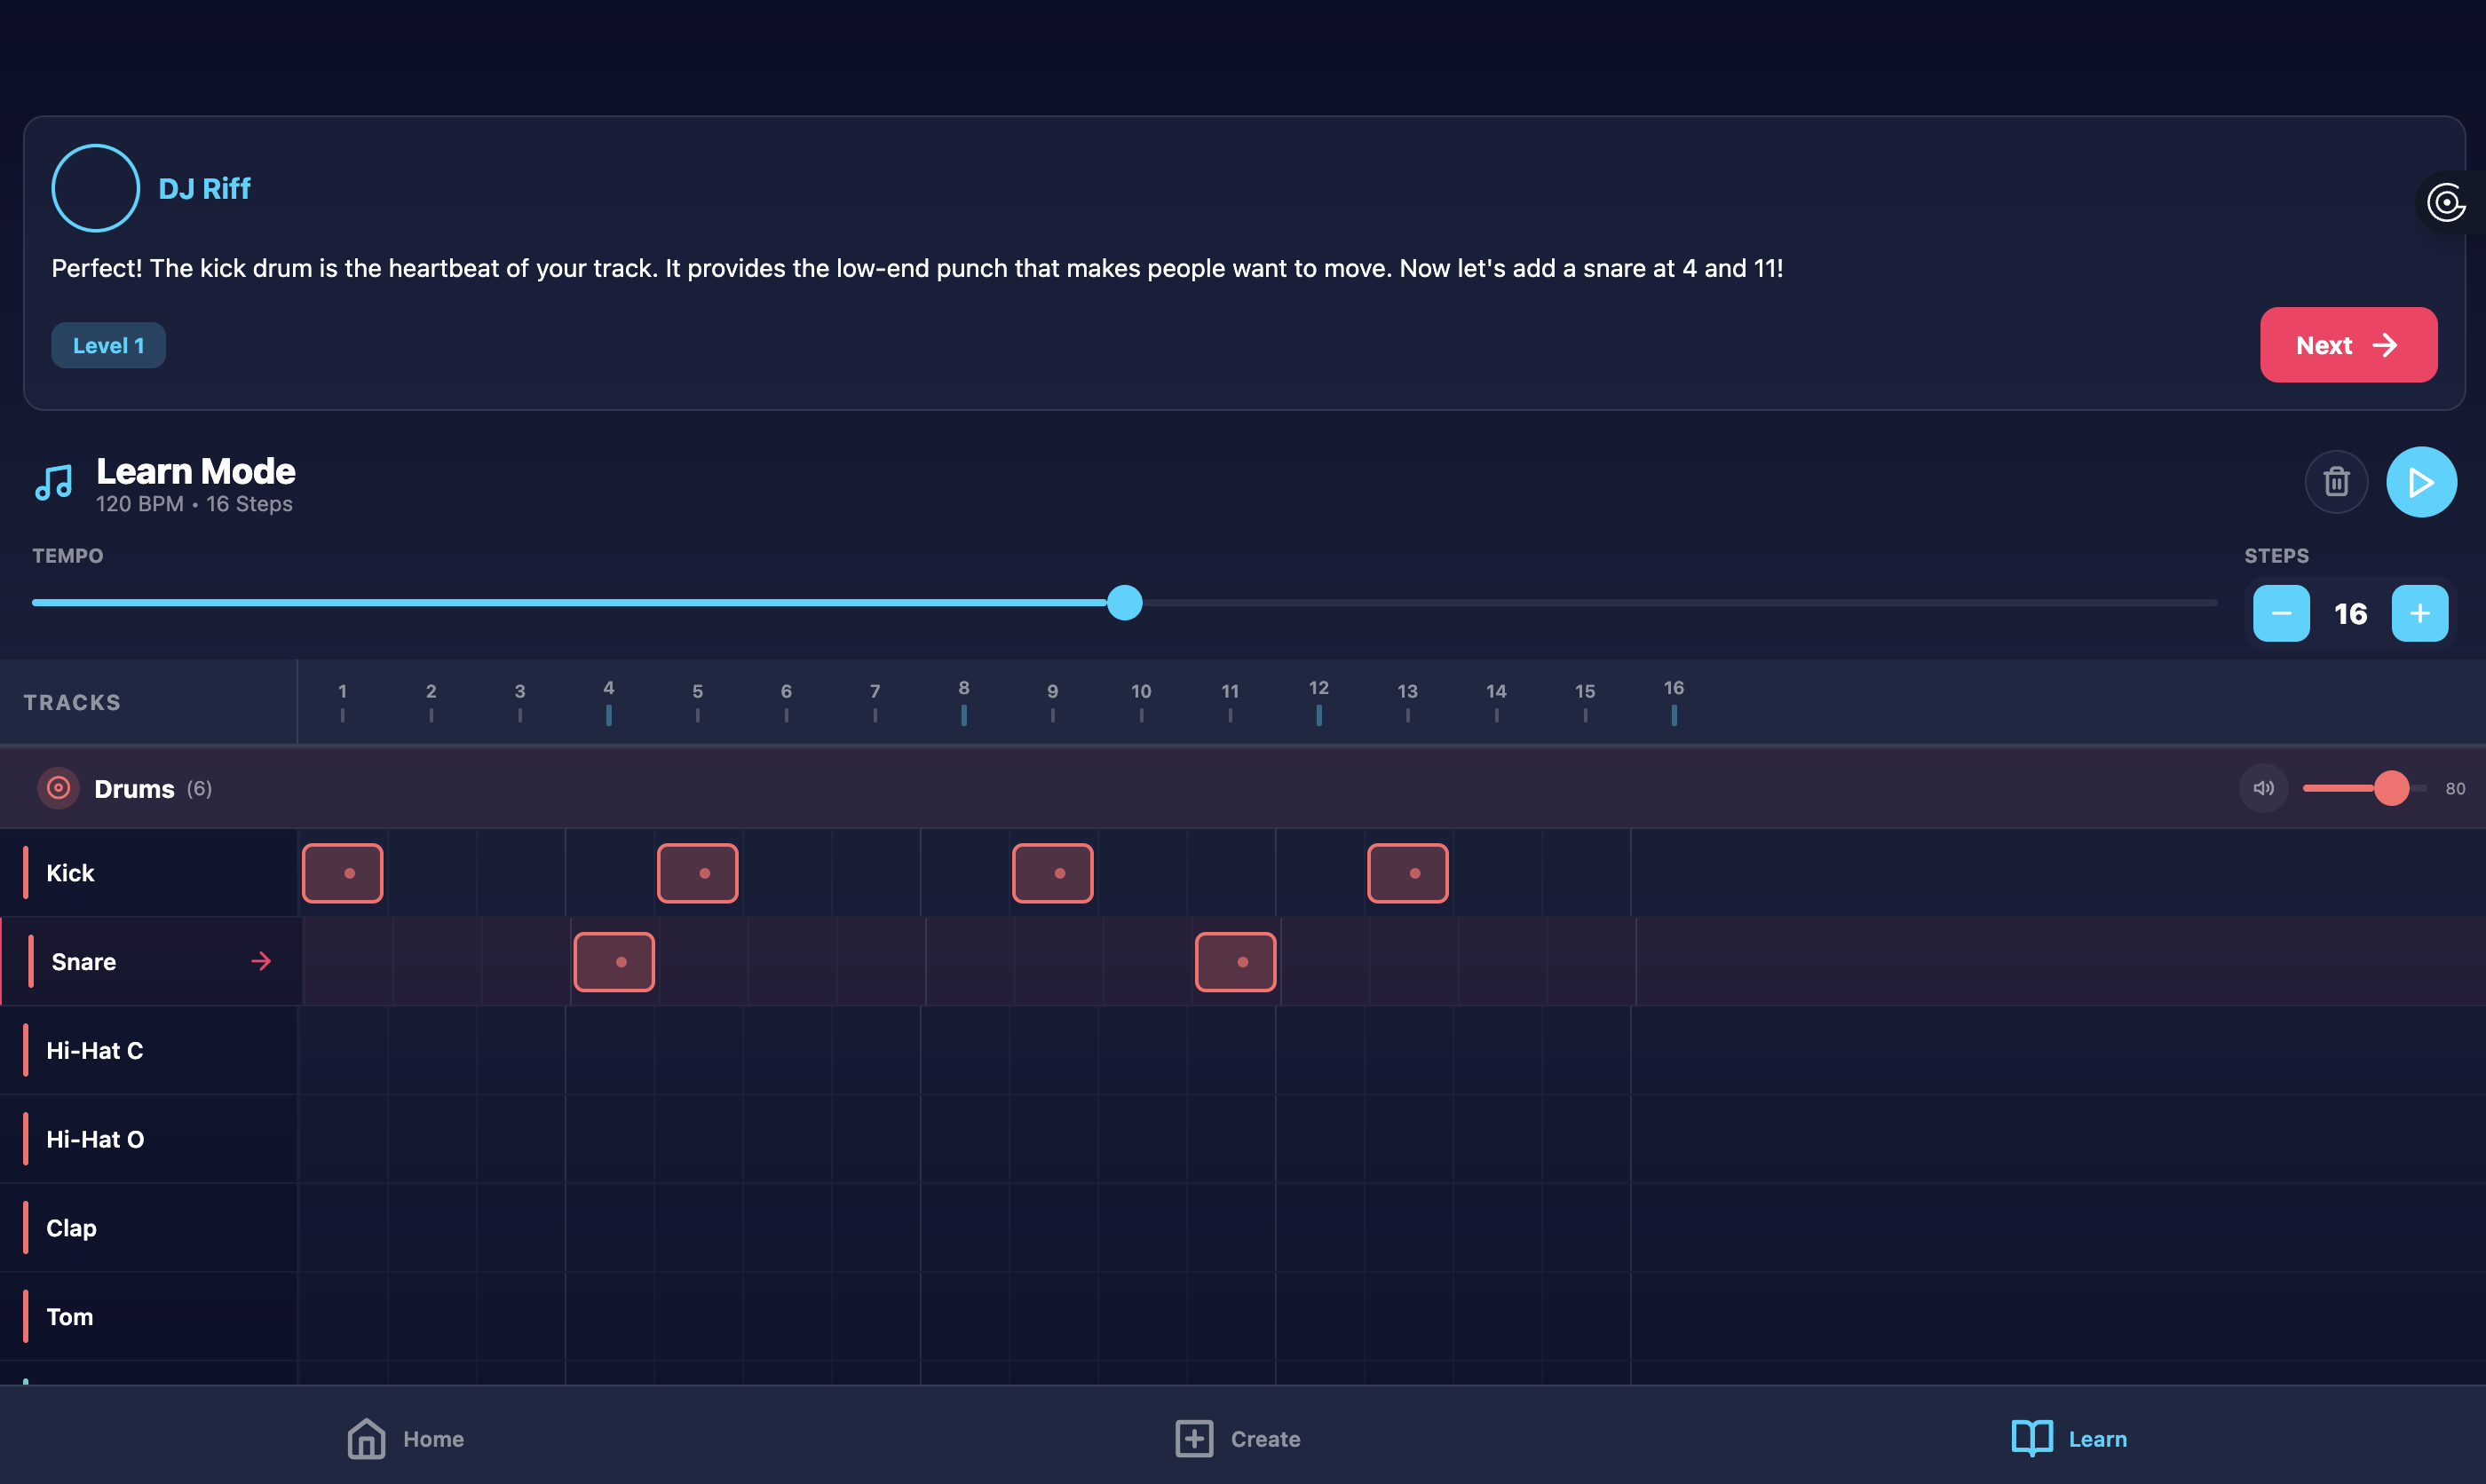Go to the Home tab

405,1438
